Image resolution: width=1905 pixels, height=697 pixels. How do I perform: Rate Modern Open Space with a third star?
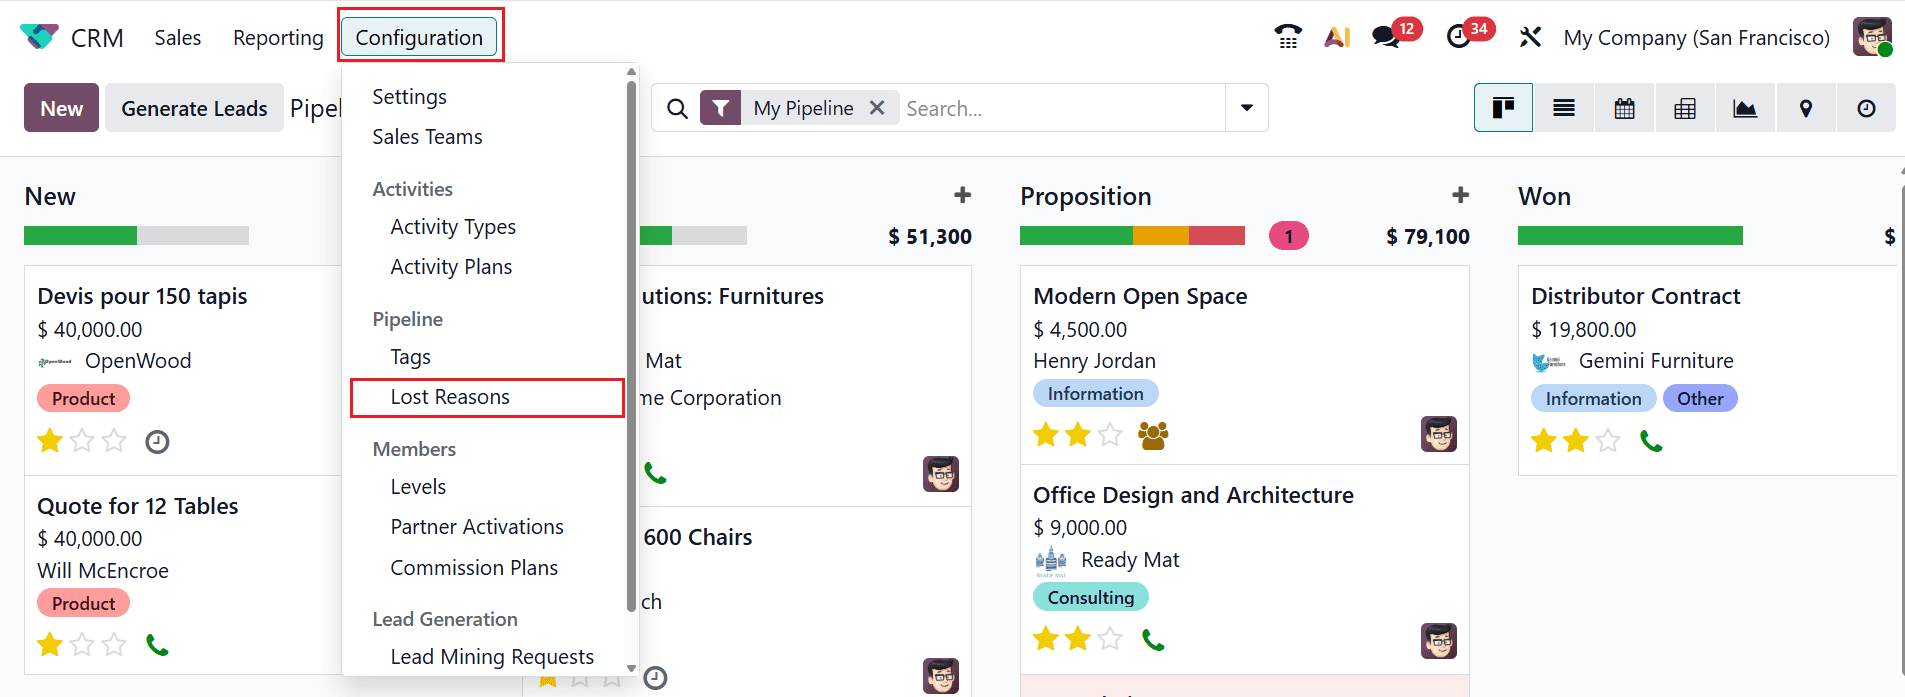(x=1109, y=435)
